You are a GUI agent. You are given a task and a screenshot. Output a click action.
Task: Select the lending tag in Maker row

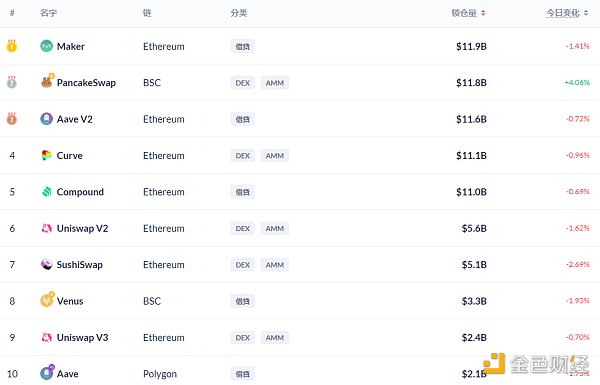(x=243, y=47)
